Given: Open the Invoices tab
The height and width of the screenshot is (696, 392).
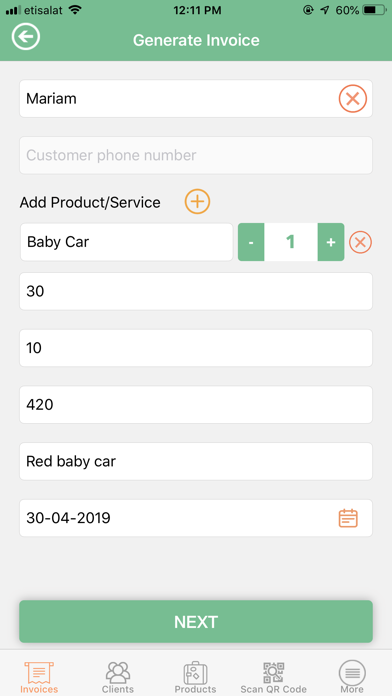Looking at the screenshot, I should (x=39, y=677).
